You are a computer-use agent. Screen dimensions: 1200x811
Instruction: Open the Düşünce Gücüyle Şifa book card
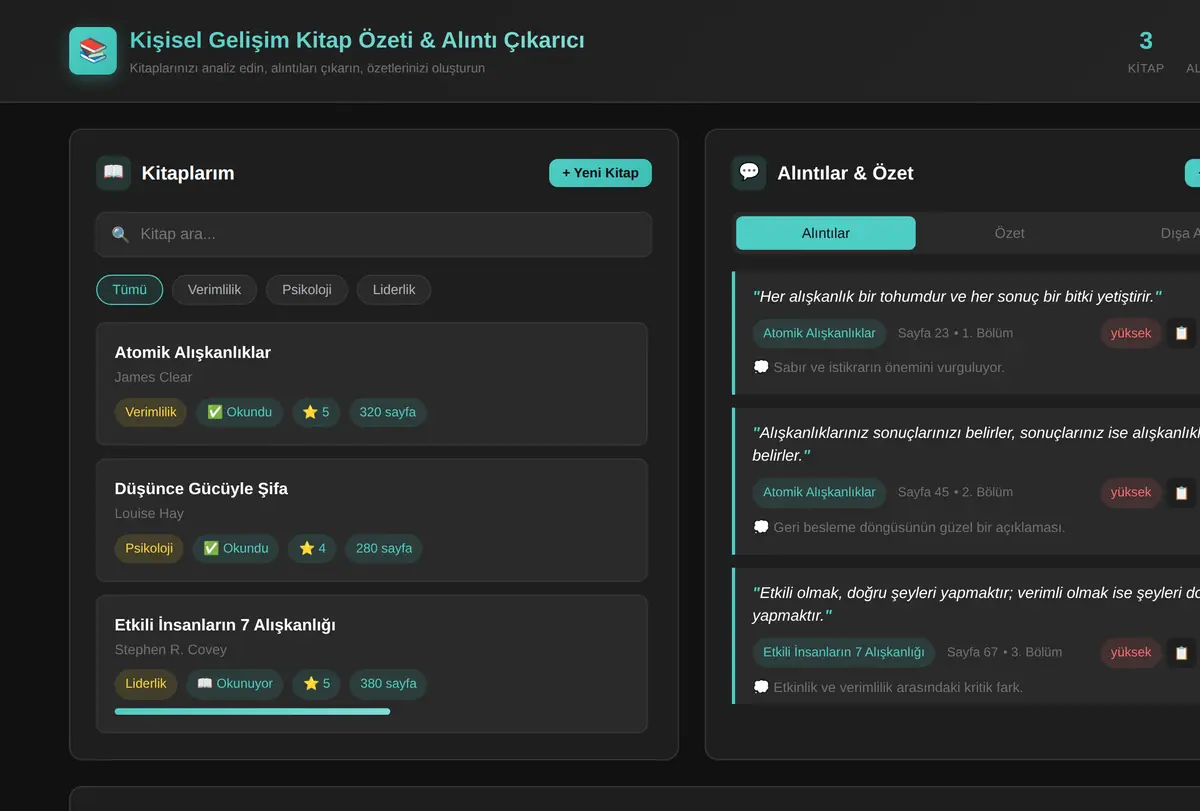point(372,520)
